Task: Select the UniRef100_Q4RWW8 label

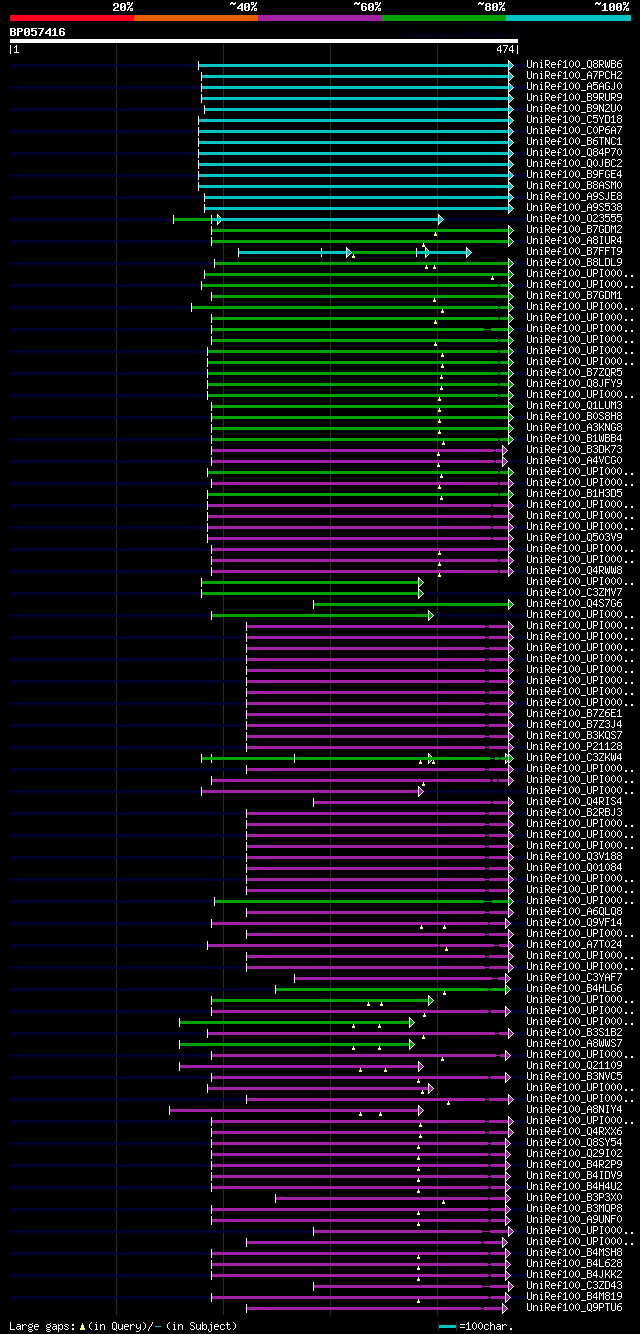Action: pos(574,570)
